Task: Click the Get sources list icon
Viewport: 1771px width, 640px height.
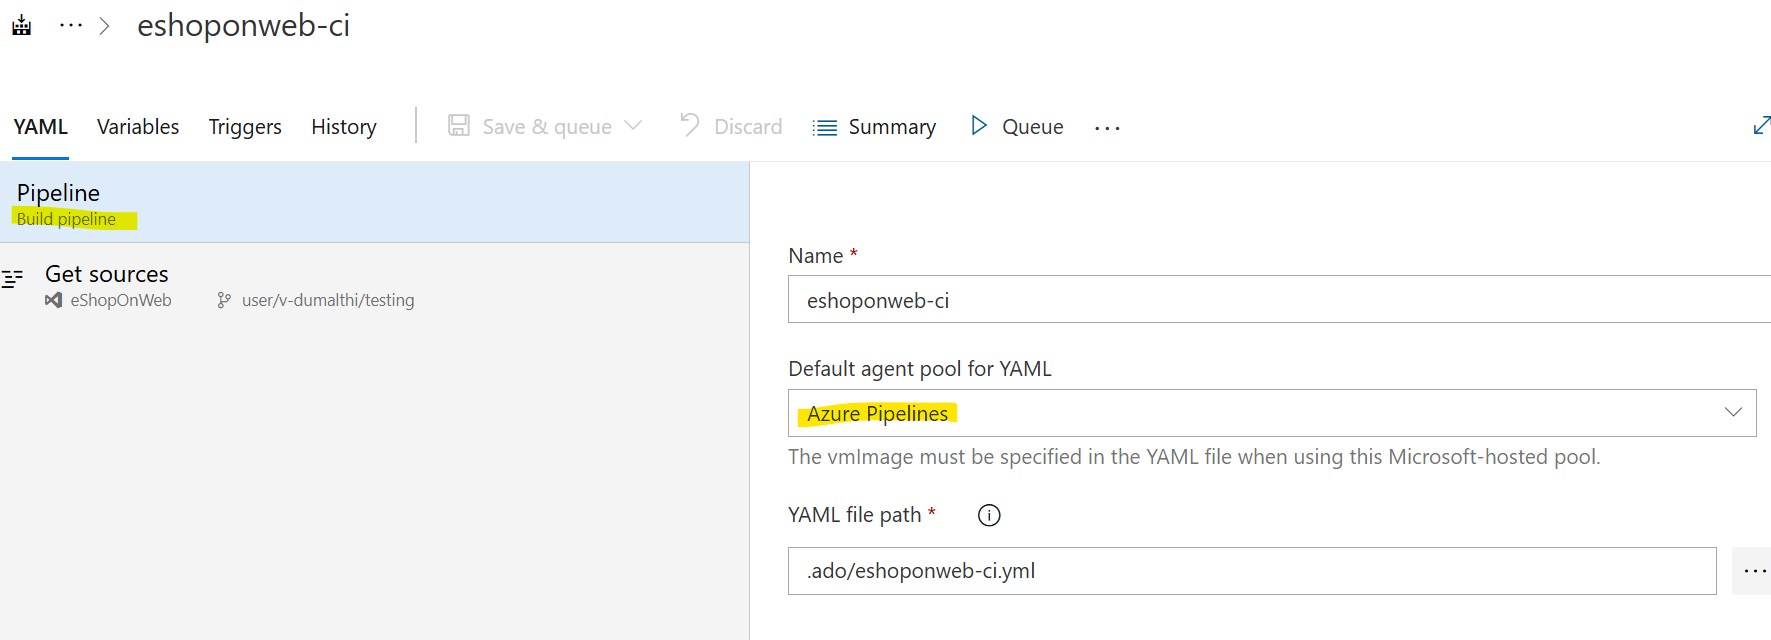Action: (x=13, y=278)
